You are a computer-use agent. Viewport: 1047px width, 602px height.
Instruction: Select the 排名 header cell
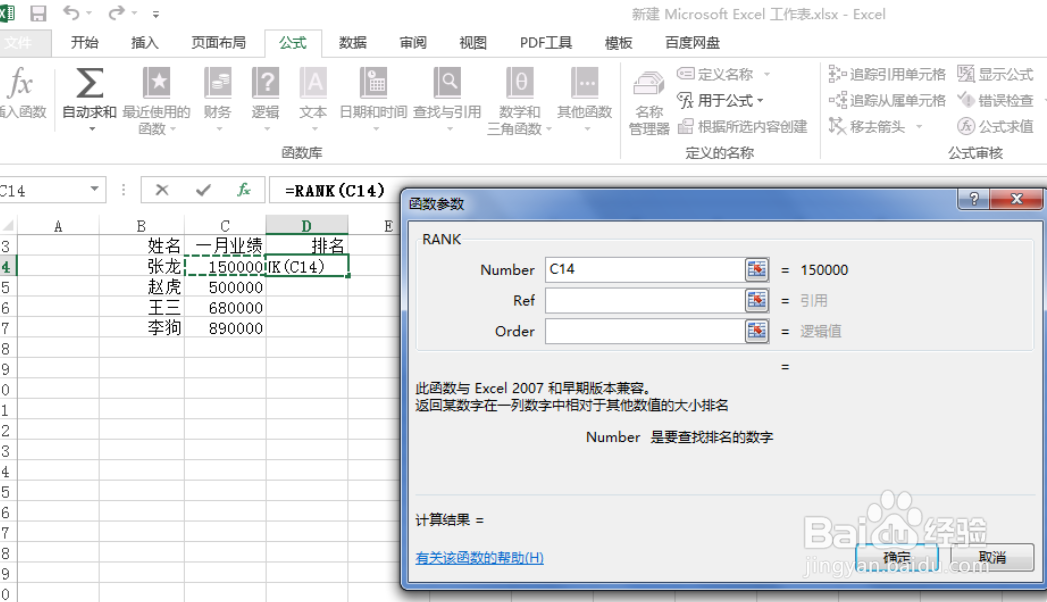306,246
